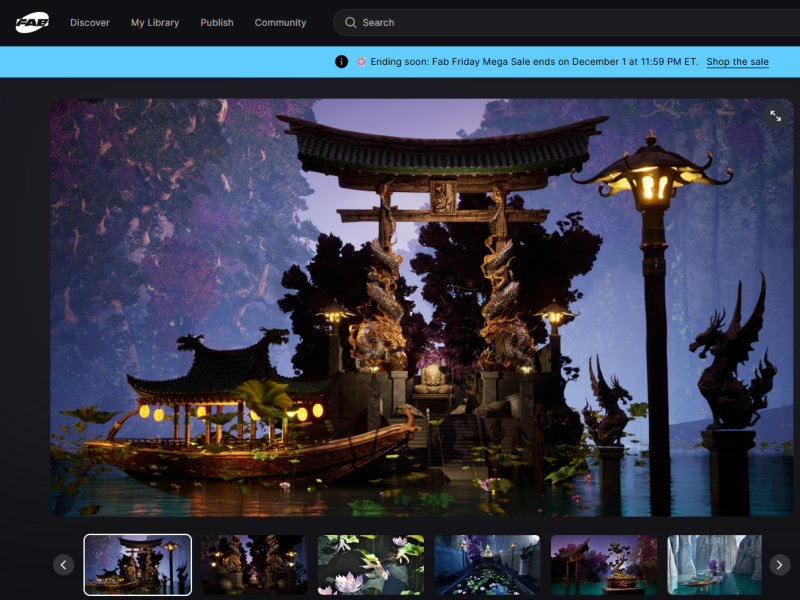Click the info icon in sale banner
Viewport: 800px width, 600px height.
342,62
